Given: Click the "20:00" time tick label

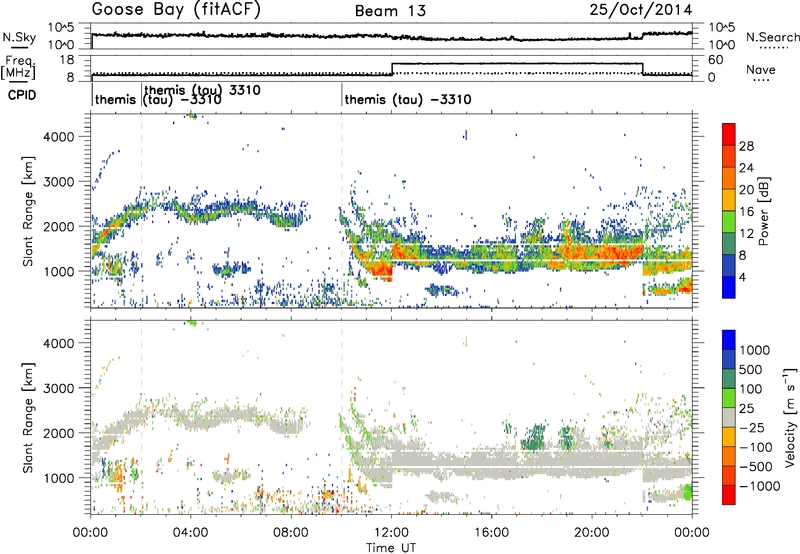Looking at the screenshot, I should point(592,533).
